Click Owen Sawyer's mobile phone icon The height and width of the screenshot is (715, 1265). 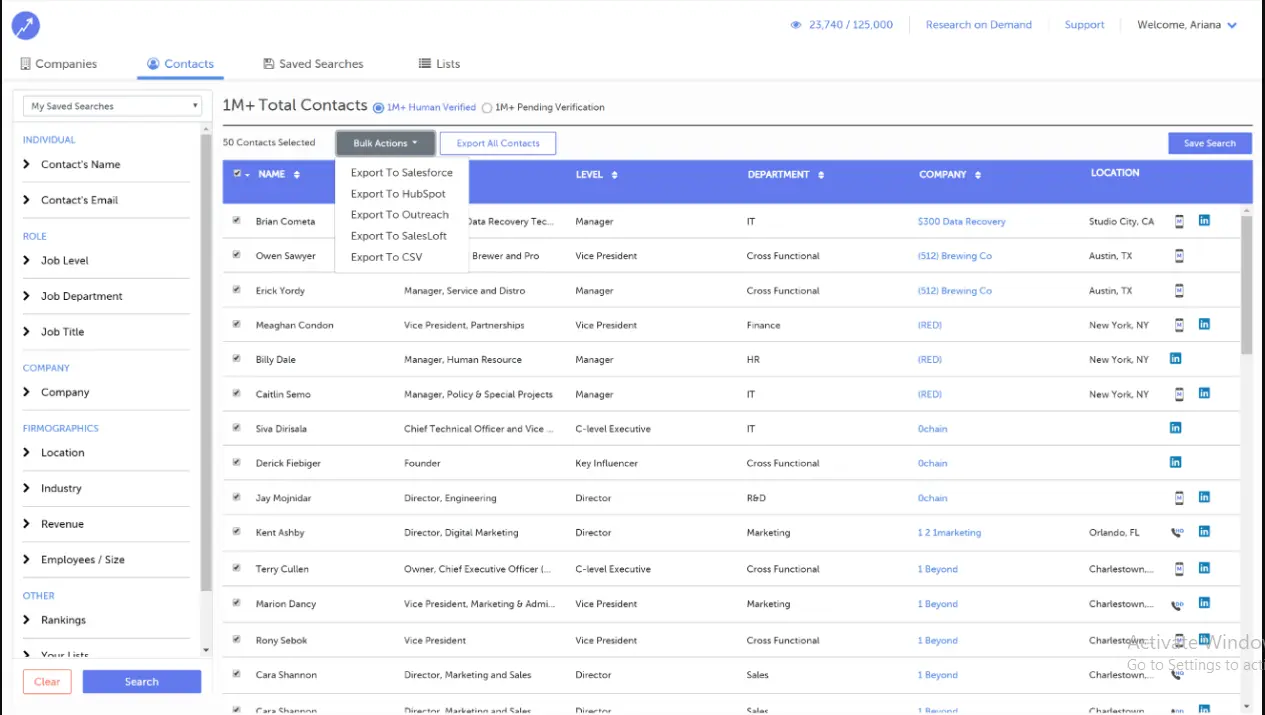(x=1179, y=256)
